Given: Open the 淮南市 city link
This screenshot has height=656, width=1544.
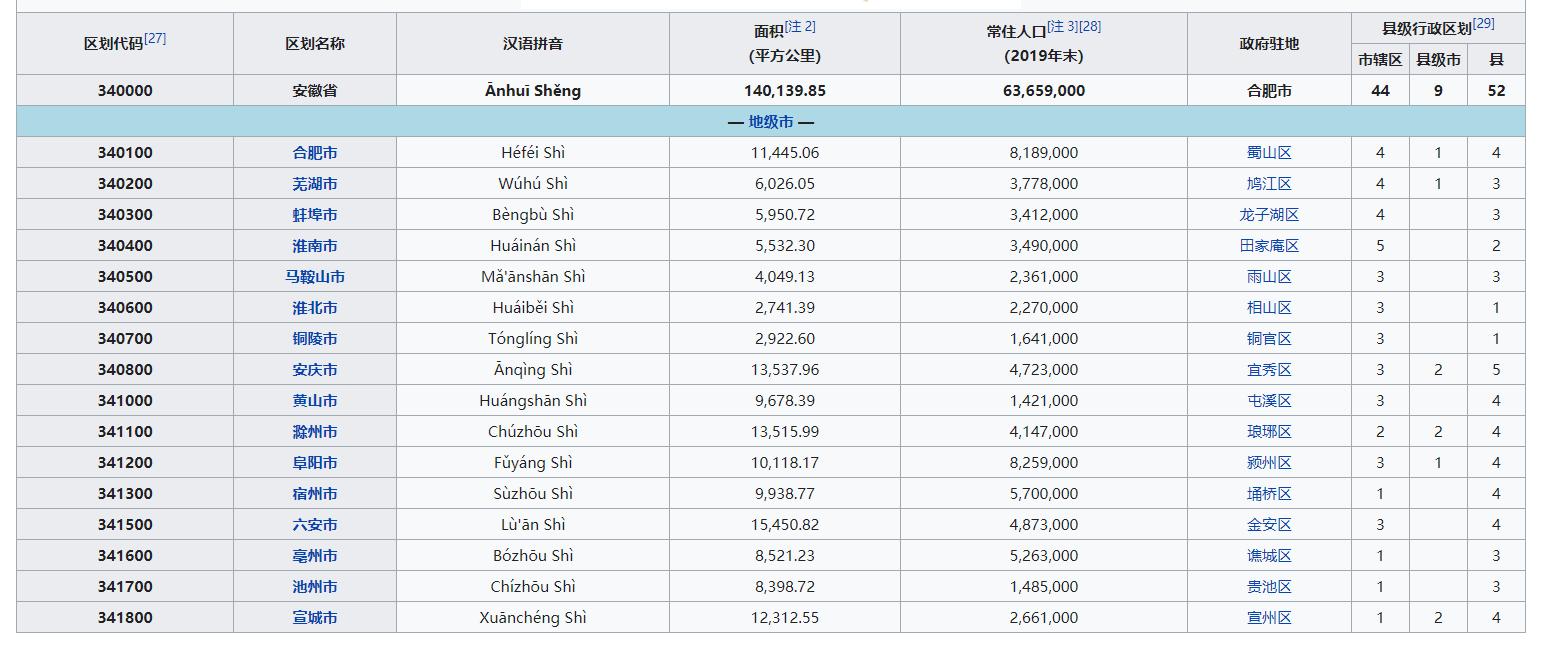Looking at the screenshot, I should click(x=314, y=245).
